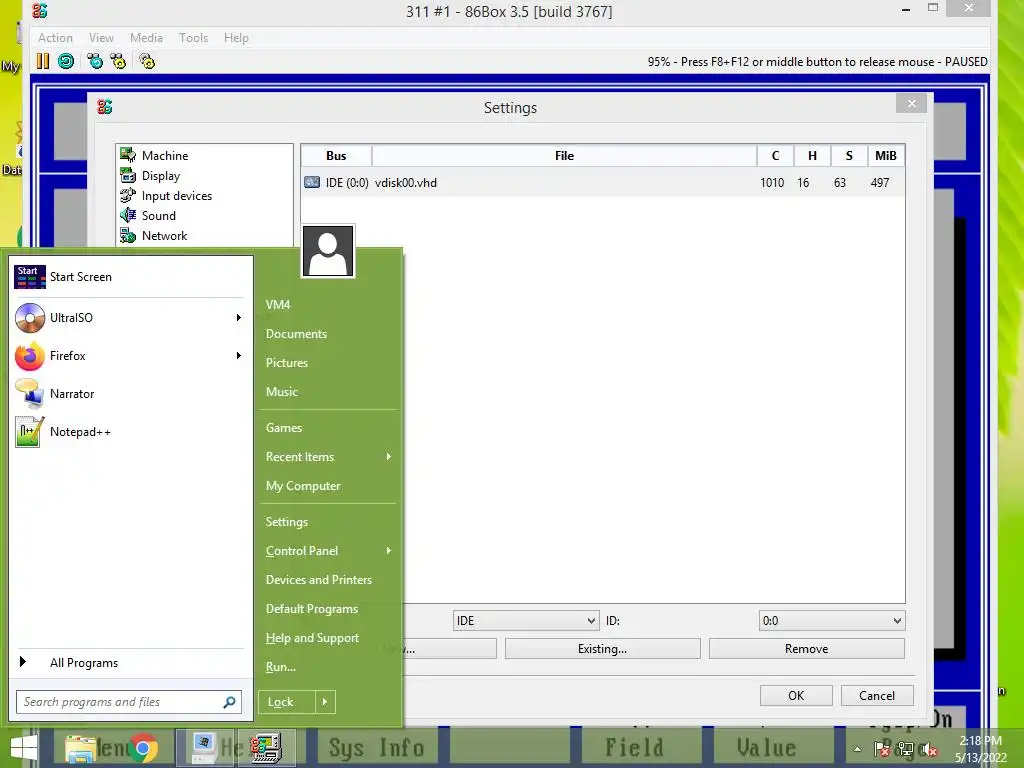Click the Windows Start button

click(24, 748)
